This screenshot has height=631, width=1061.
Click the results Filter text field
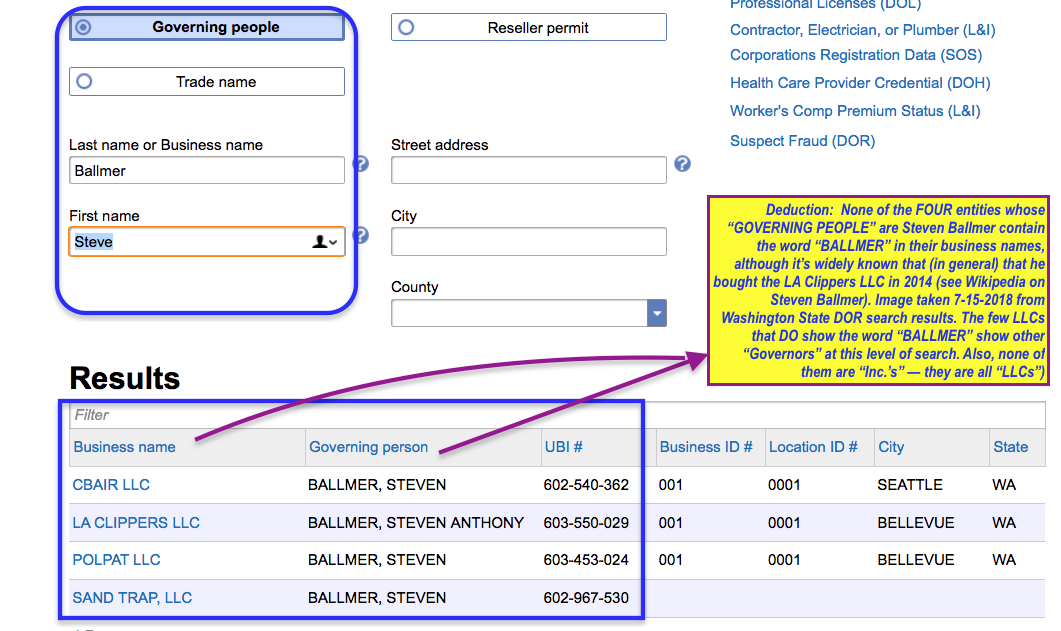[350, 415]
